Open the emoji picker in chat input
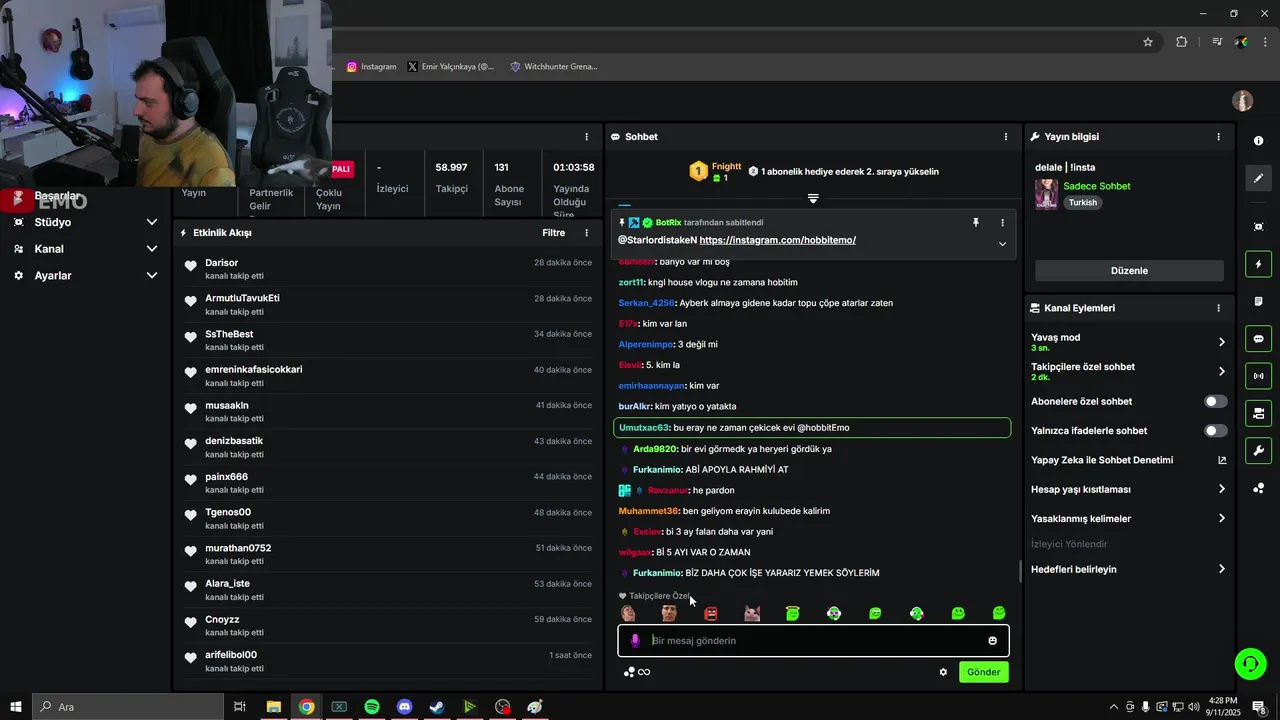Screen dimensions: 1280x720 point(992,641)
